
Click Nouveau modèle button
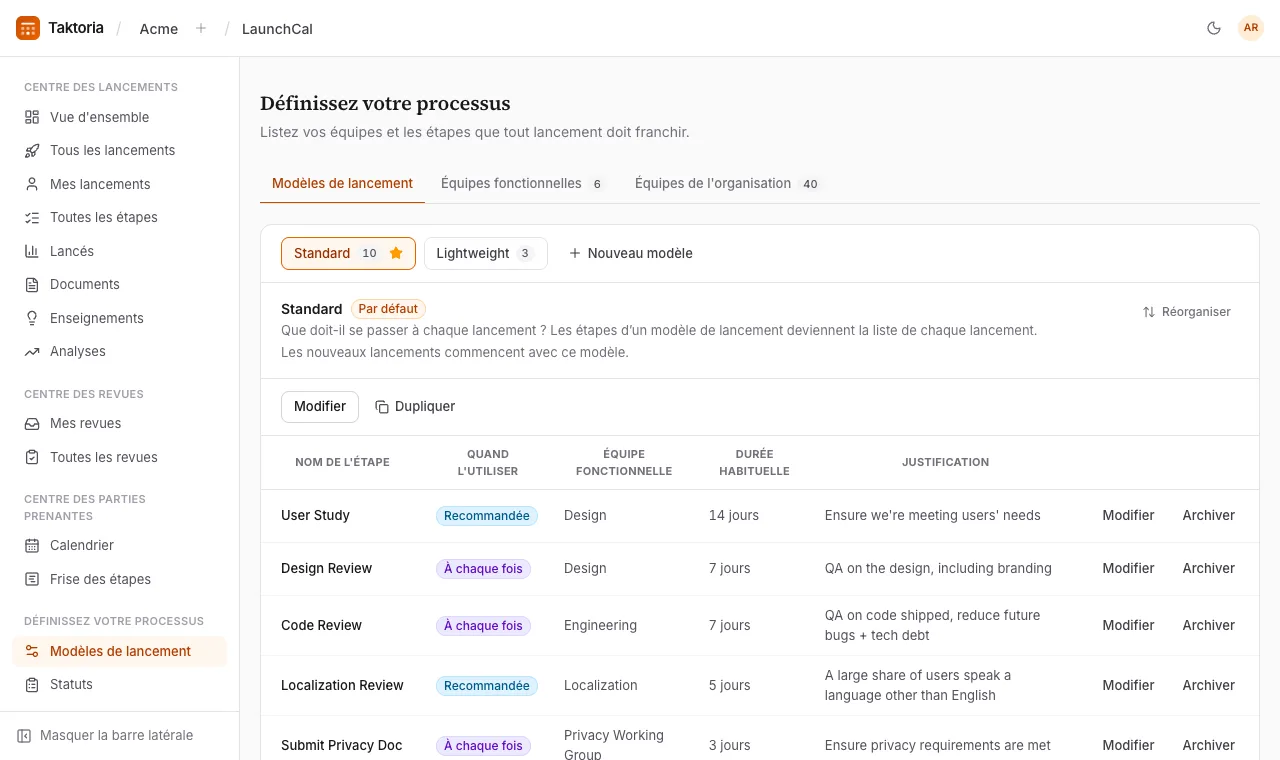coord(631,253)
